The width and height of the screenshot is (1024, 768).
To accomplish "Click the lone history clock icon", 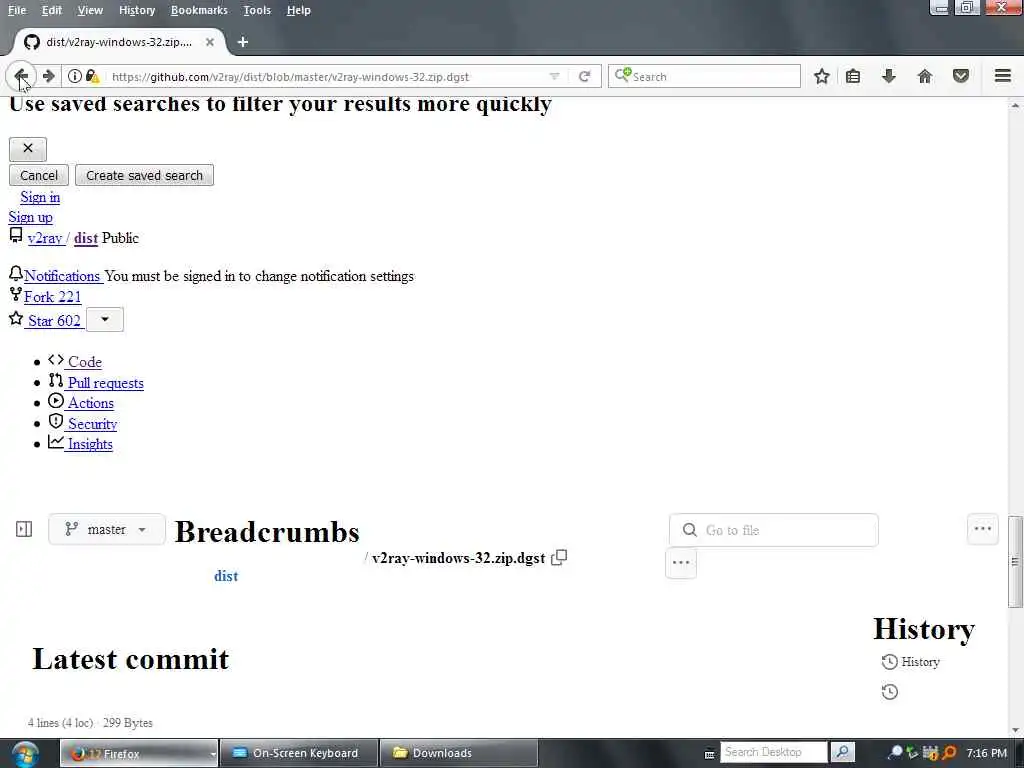I will (889, 692).
